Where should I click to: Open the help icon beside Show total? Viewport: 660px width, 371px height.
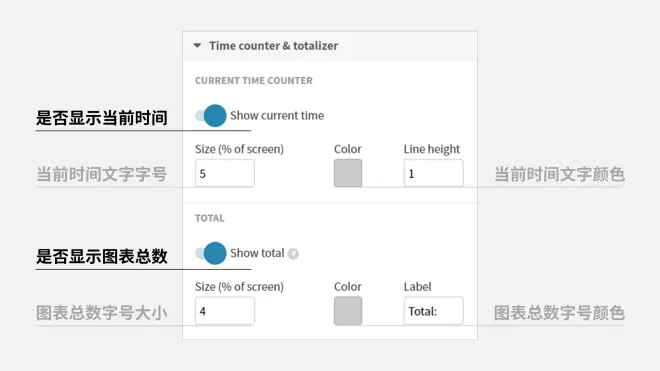tap(293, 254)
